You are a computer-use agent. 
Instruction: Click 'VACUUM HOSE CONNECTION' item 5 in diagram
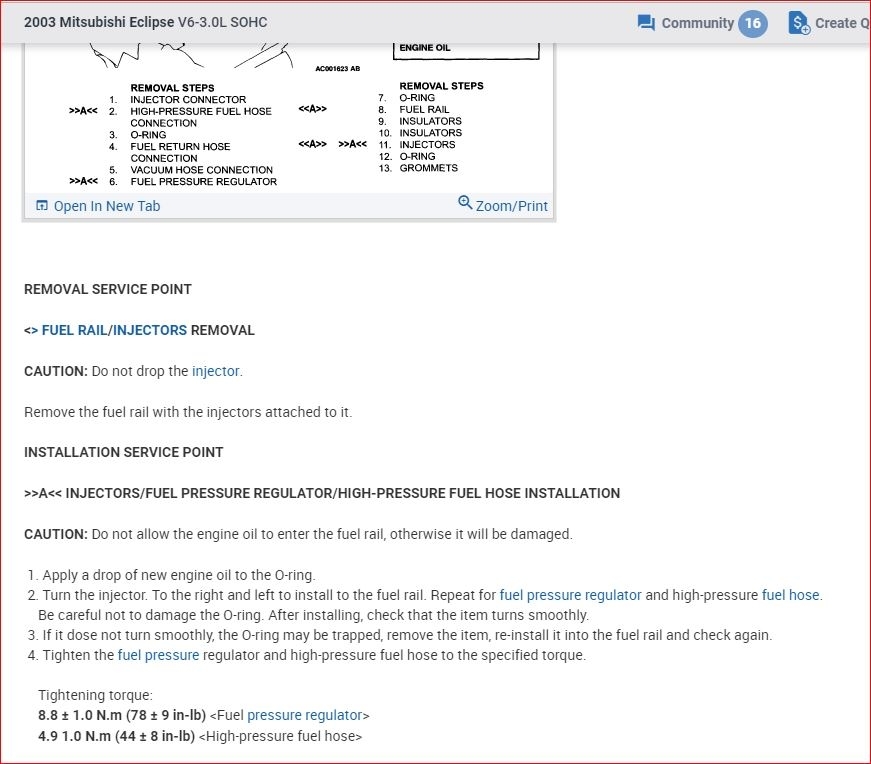click(x=201, y=170)
